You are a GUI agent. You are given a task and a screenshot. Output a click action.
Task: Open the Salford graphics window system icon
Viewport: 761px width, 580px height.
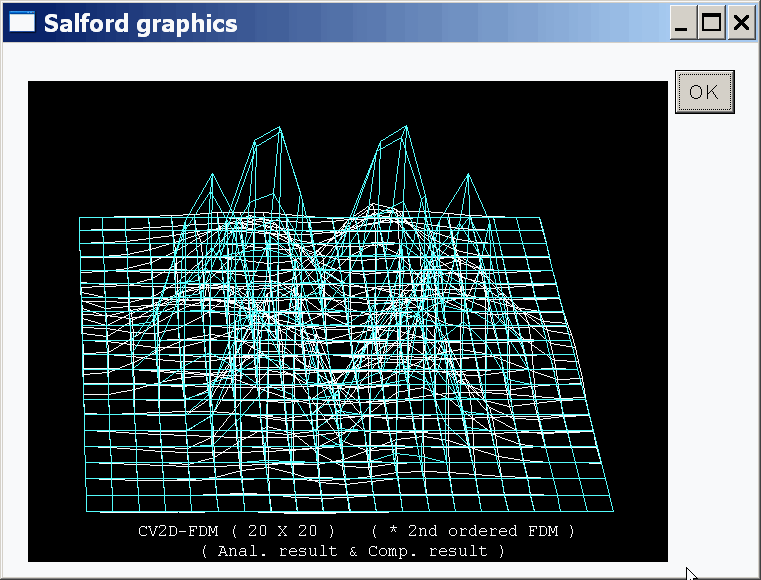[22, 22]
